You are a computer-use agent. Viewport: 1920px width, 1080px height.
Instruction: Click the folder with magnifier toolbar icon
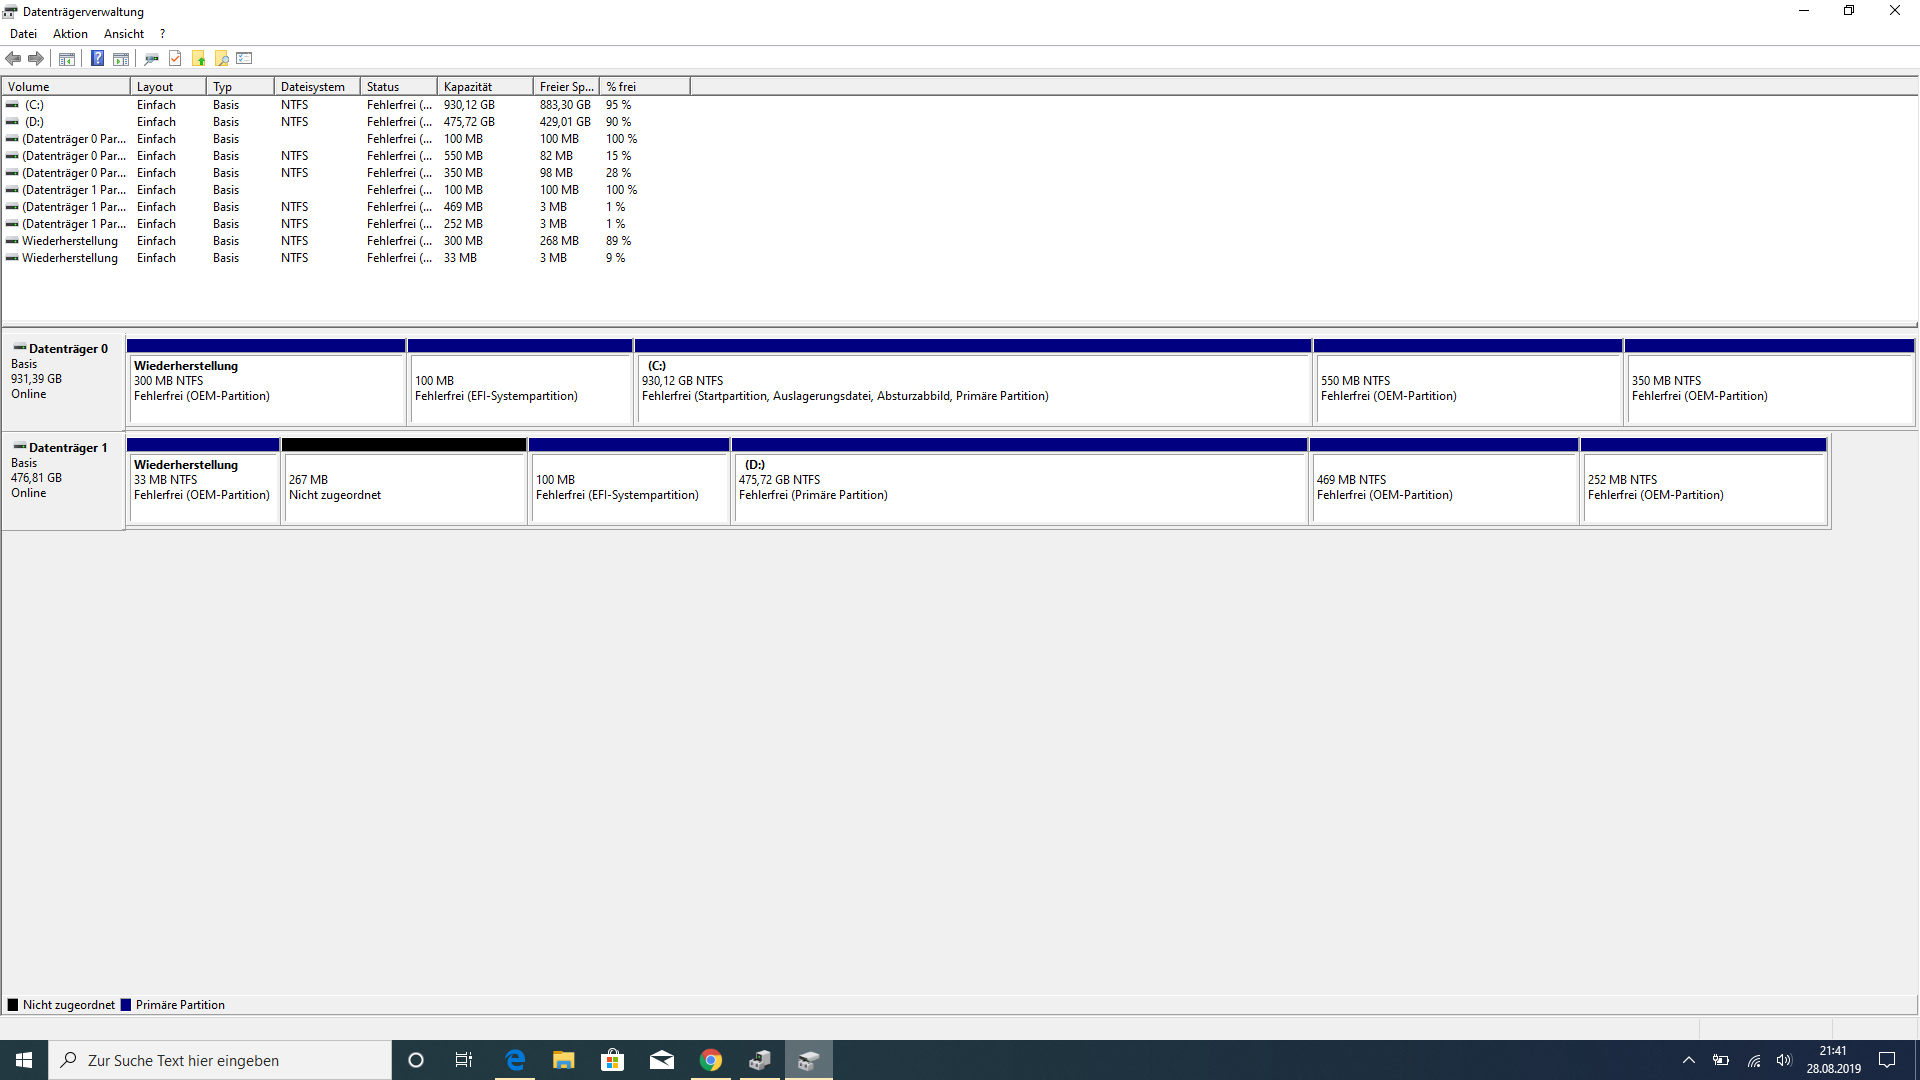[x=222, y=58]
